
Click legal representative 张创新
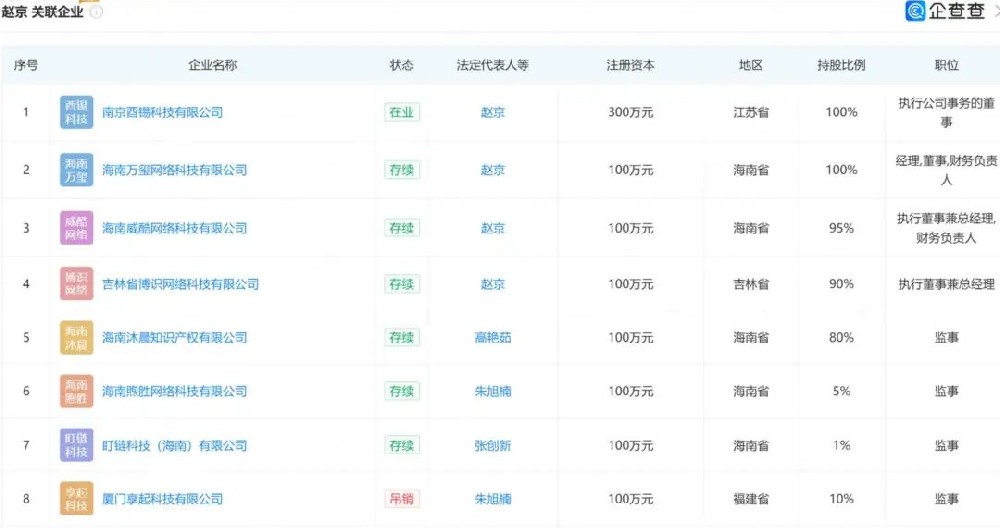[x=492, y=445]
